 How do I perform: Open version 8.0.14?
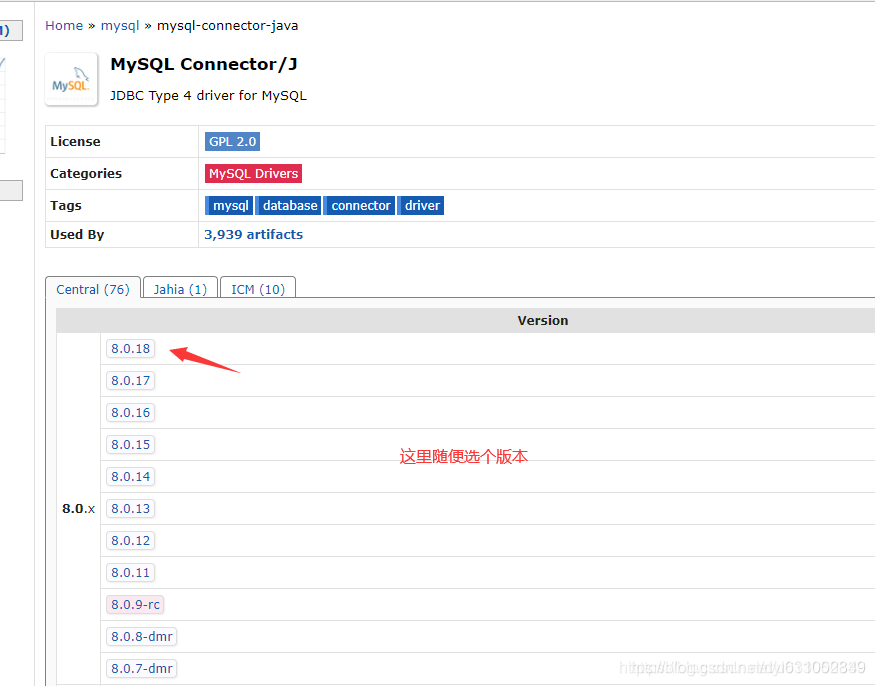point(131,477)
